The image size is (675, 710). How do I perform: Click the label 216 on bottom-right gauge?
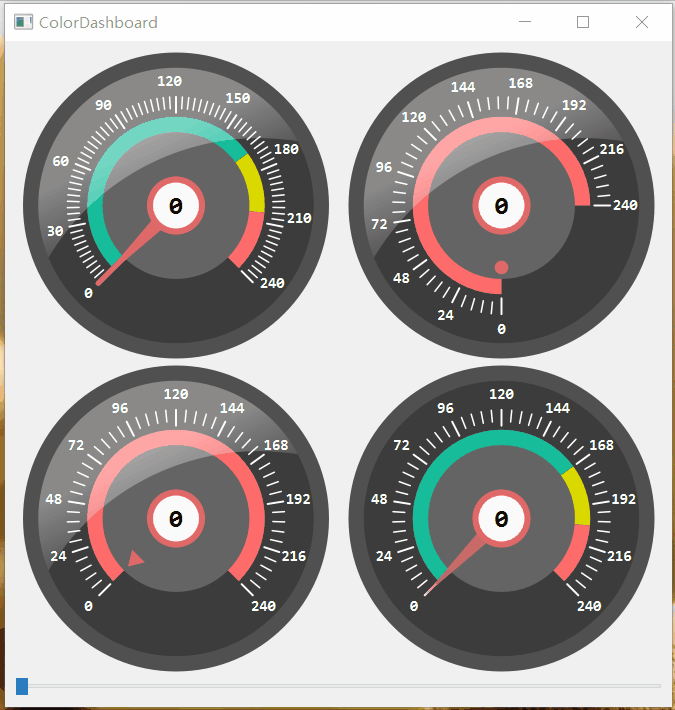[619, 556]
